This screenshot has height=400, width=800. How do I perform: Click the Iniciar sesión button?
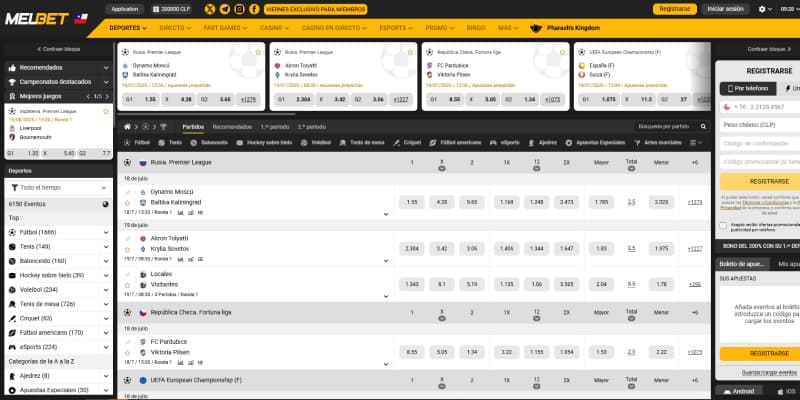723,8
